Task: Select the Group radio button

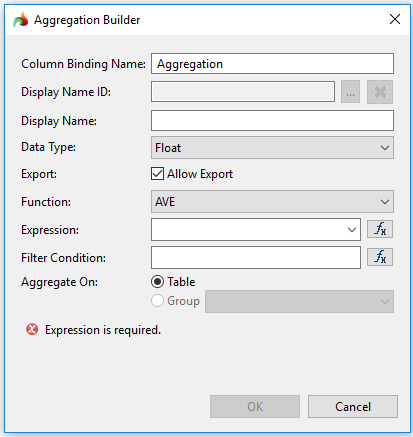Action: click(x=157, y=301)
